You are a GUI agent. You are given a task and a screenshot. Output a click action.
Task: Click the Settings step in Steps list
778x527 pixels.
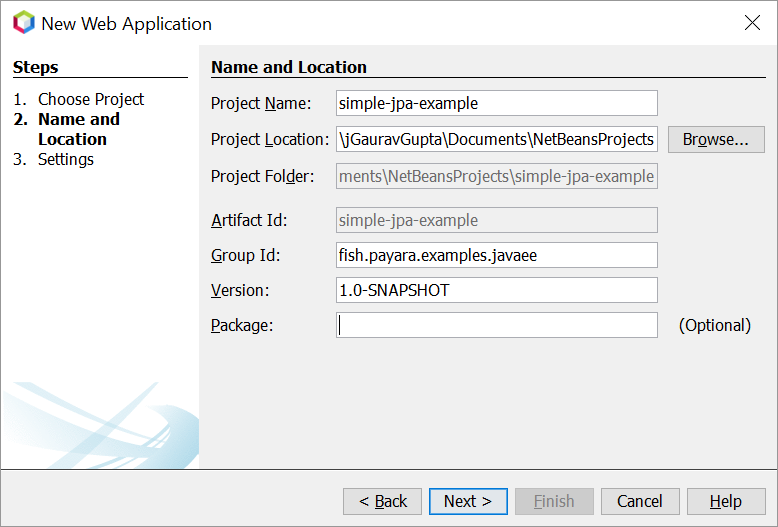pyautogui.click(x=65, y=159)
